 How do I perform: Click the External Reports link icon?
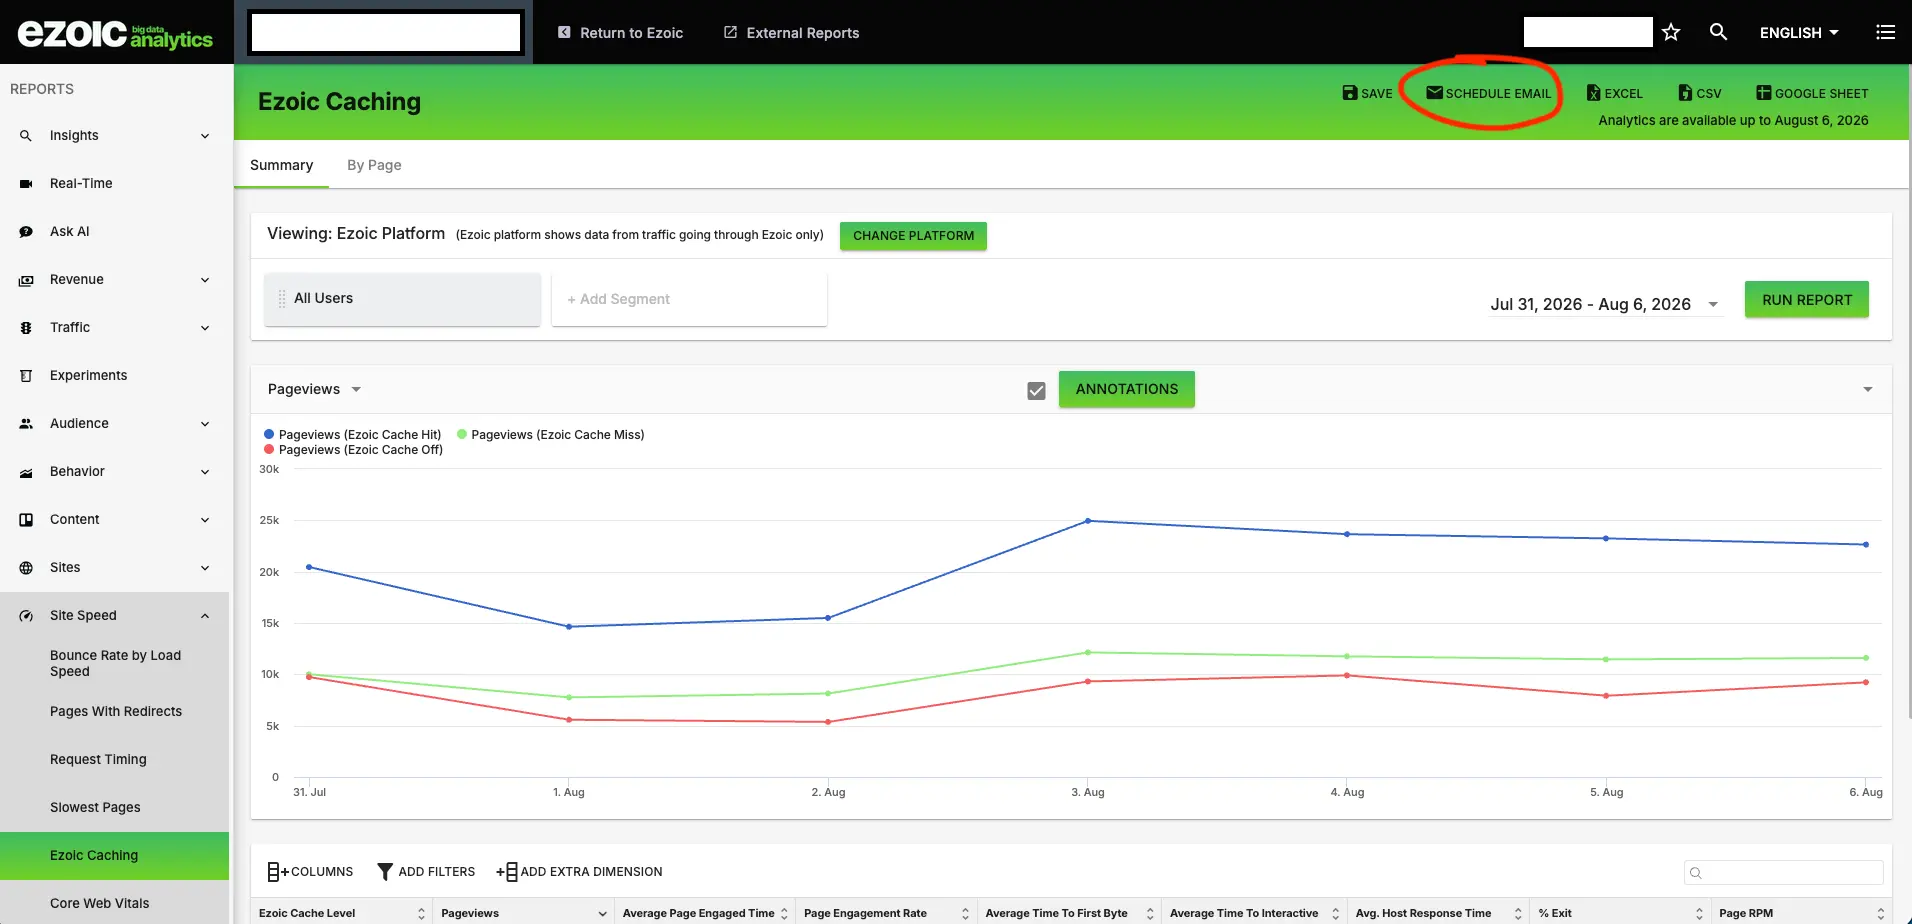point(730,33)
